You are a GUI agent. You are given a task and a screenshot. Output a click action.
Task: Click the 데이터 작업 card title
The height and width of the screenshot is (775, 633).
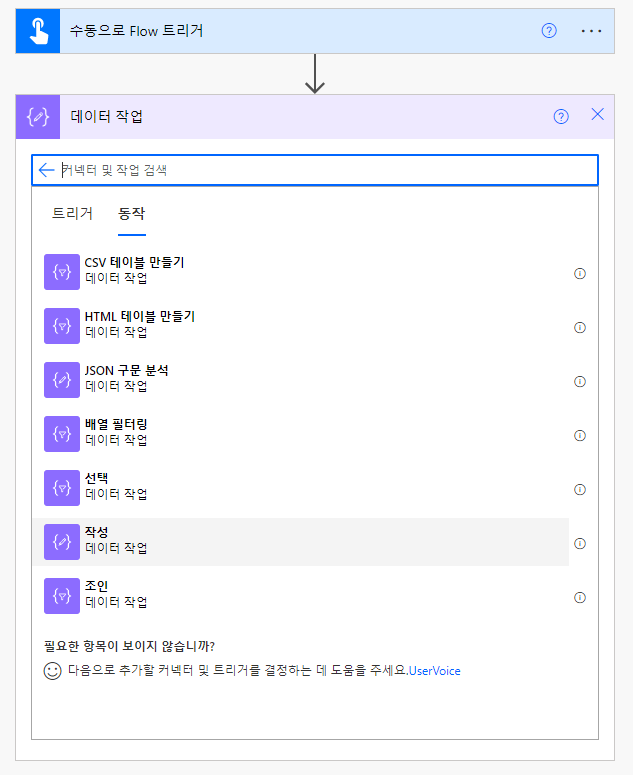coord(107,117)
